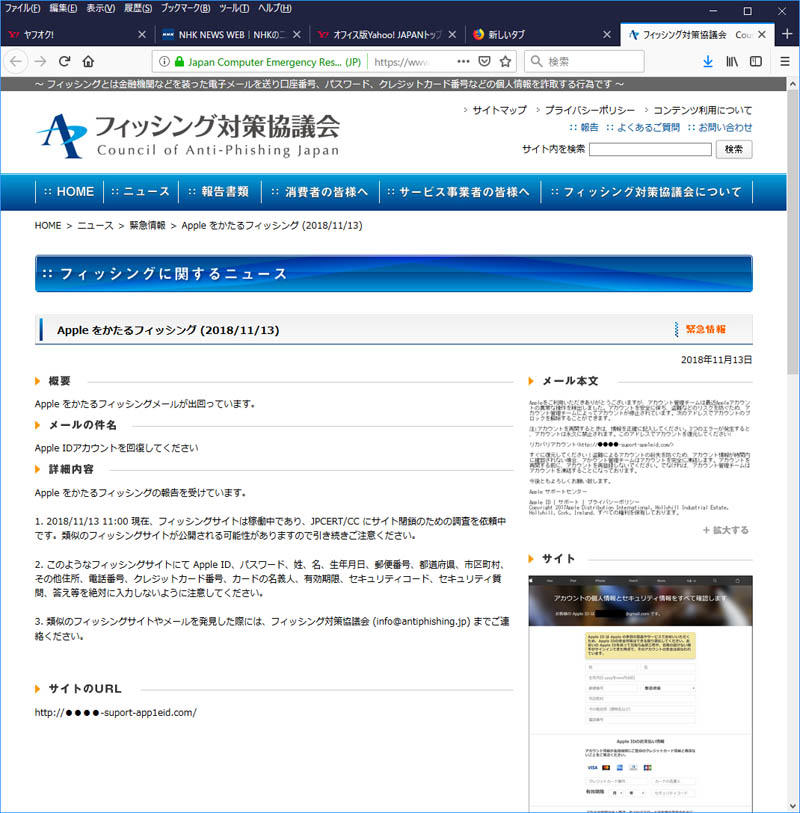This screenshot has height=813, width=800.
Task: Click the サイト内を検索 text field
Action: click(650, 149)
